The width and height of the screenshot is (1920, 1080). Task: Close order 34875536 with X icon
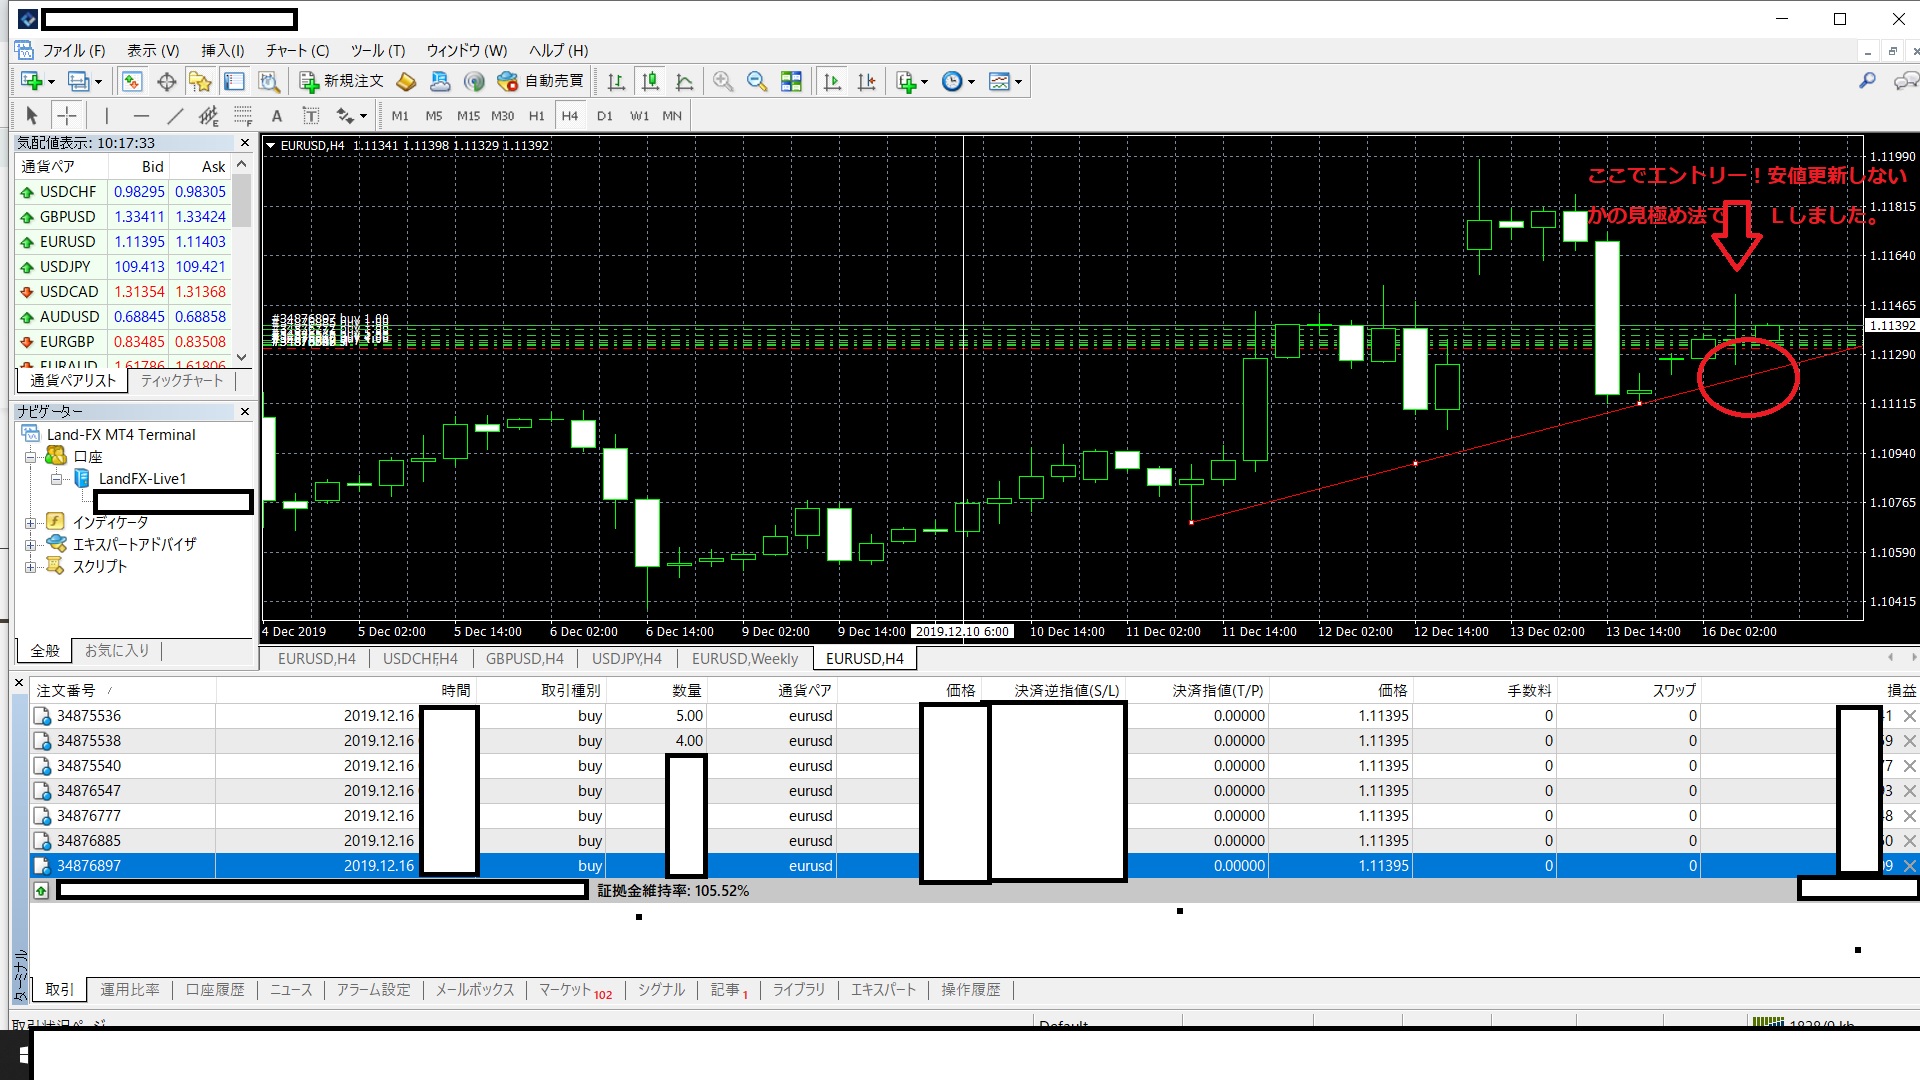(1909, 716)
